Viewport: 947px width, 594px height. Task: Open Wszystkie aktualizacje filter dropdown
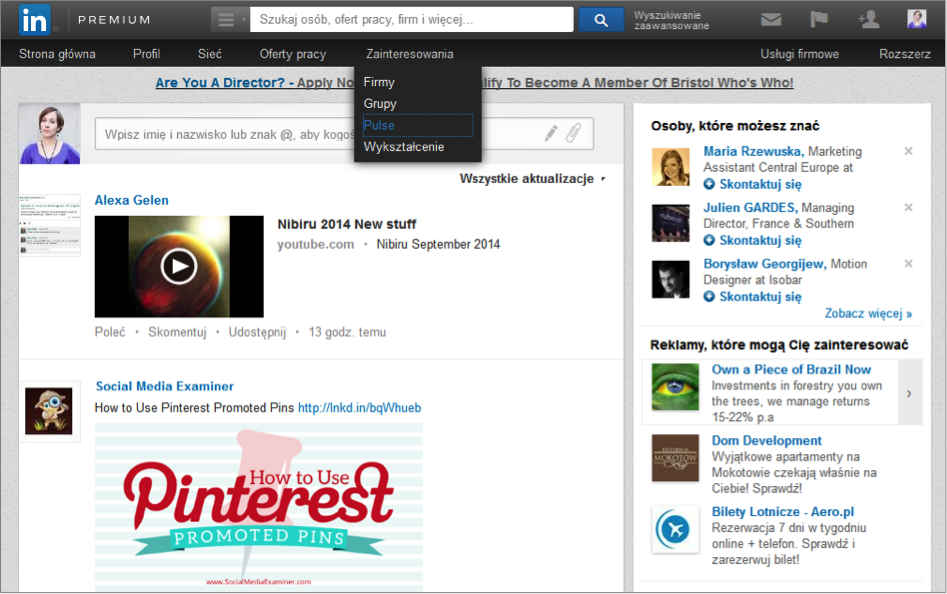coord(532,179)
